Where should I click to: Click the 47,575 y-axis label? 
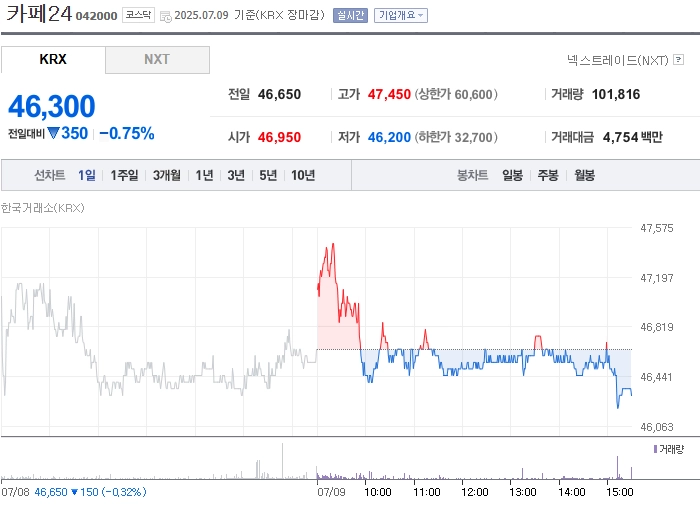pyautogui.click(x=657, y=228)
